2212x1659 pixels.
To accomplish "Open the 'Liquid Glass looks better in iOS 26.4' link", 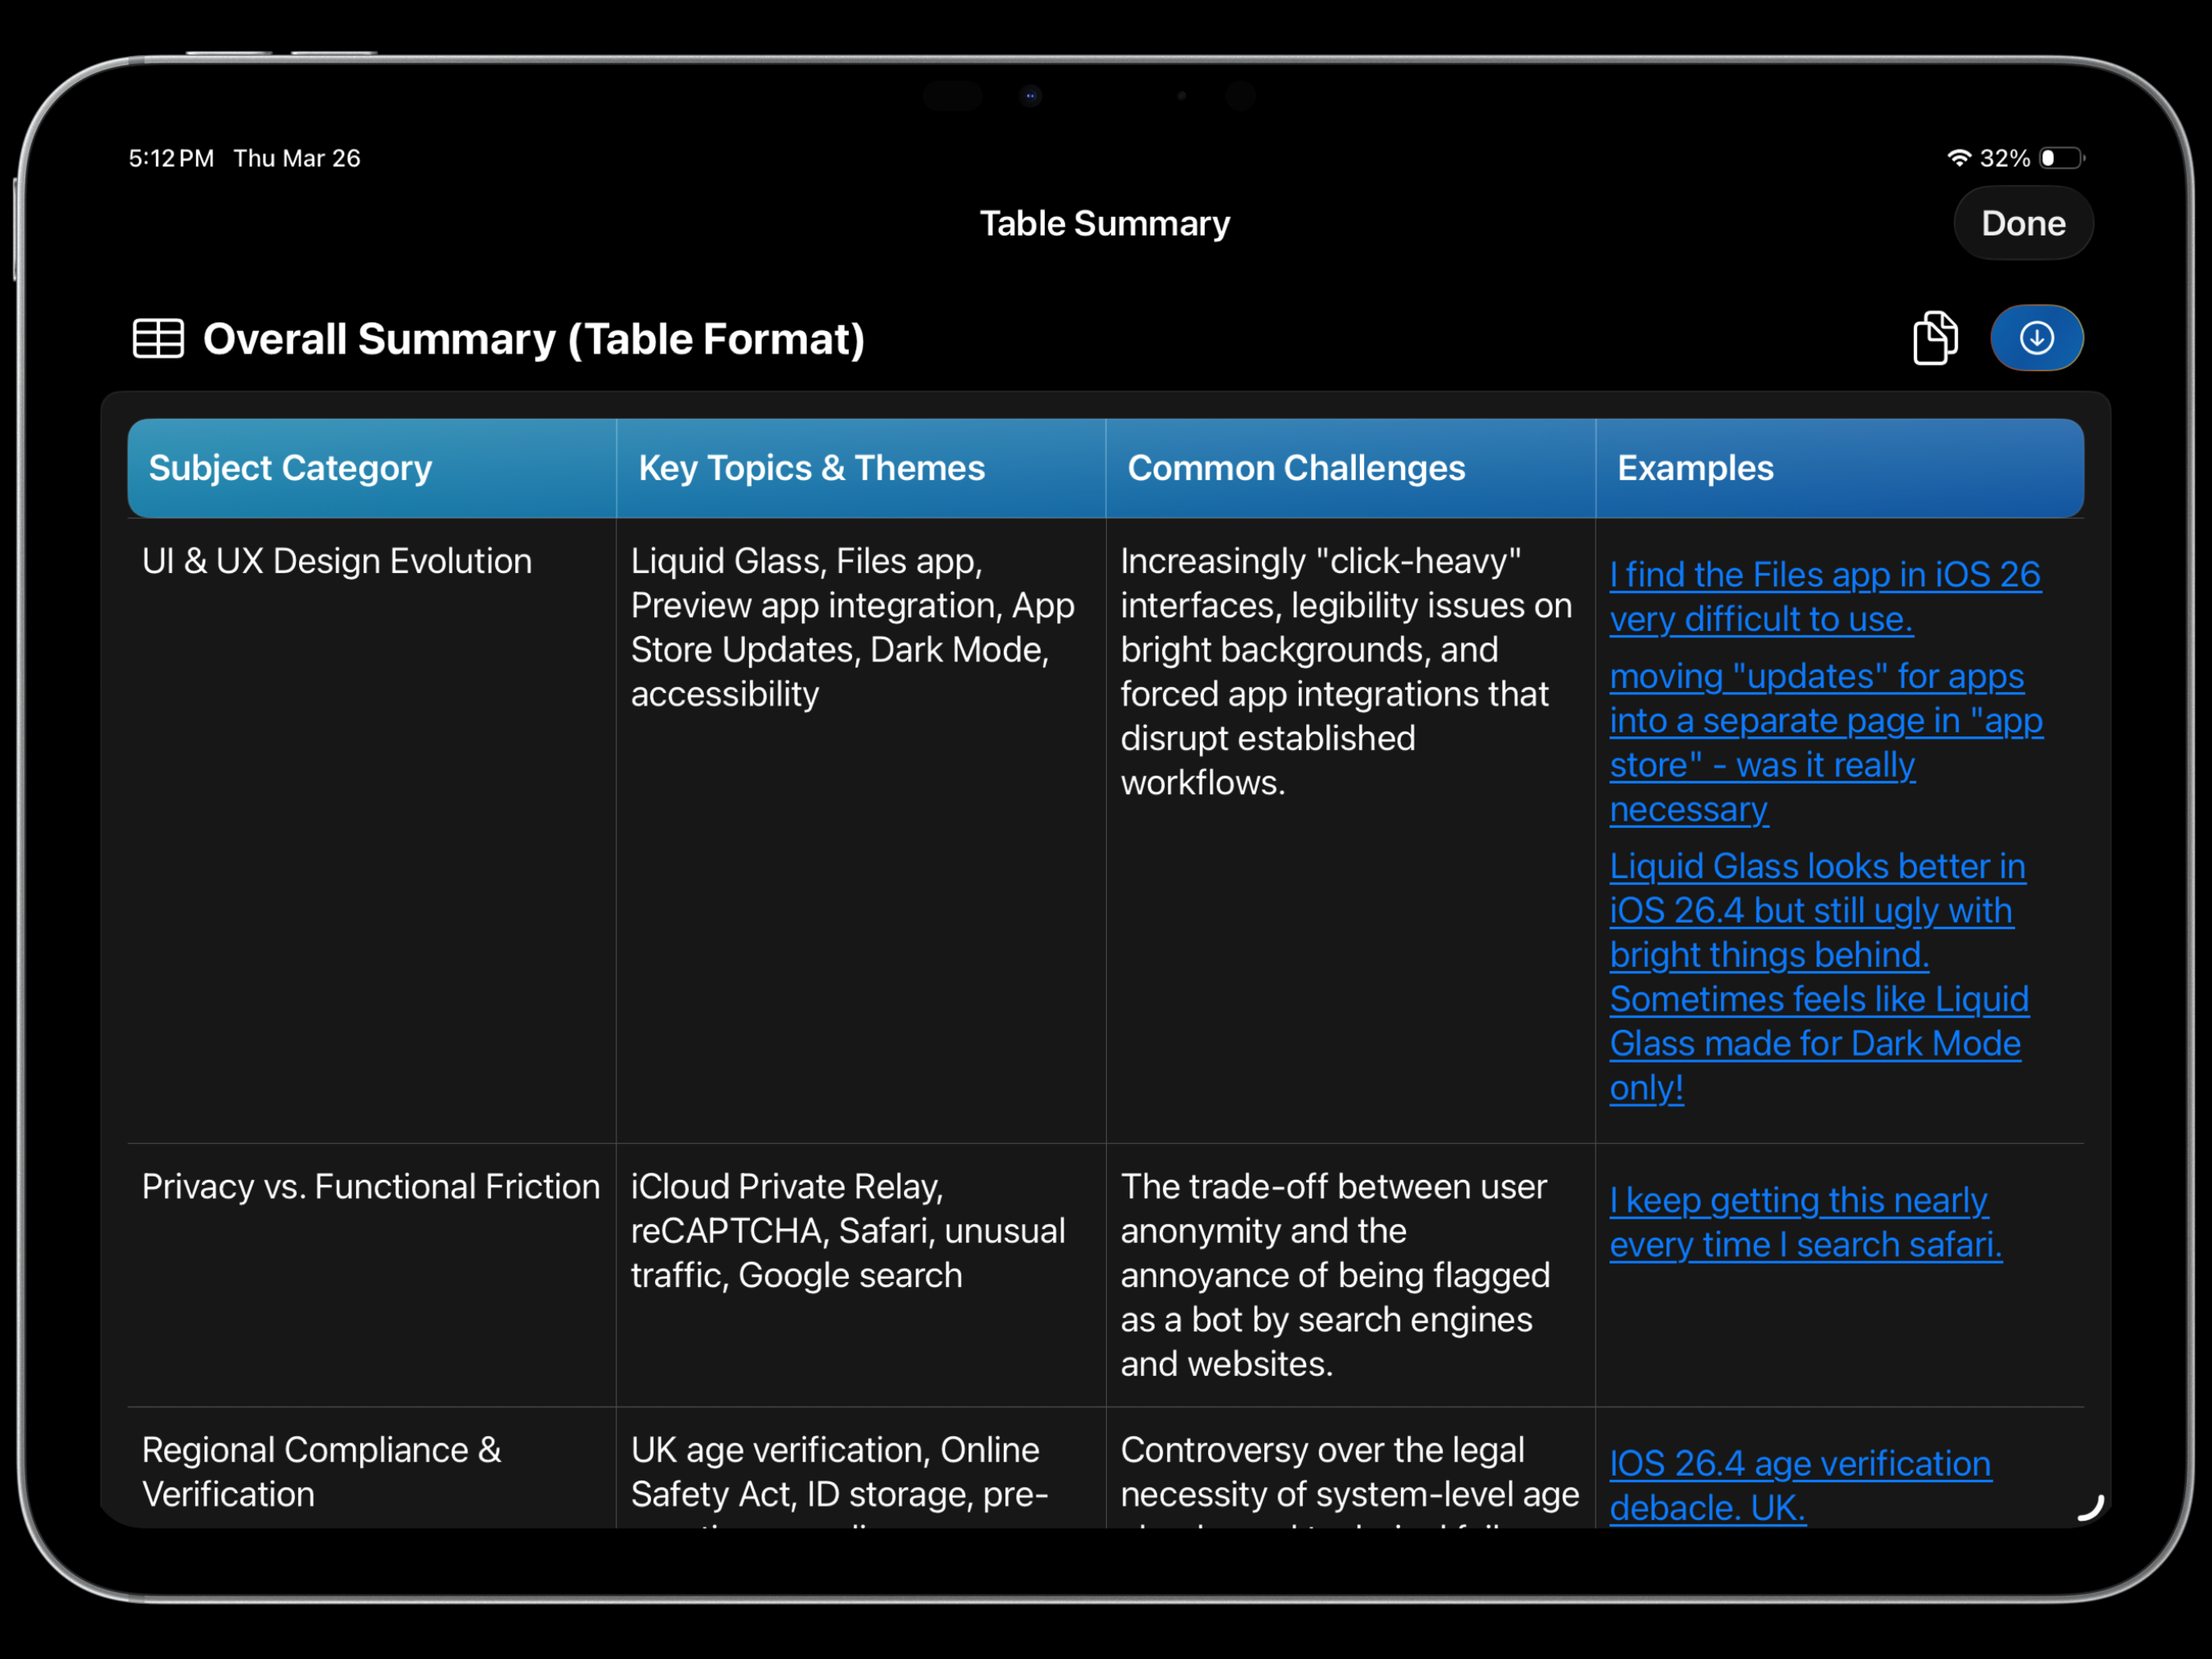I will 1819,977.
